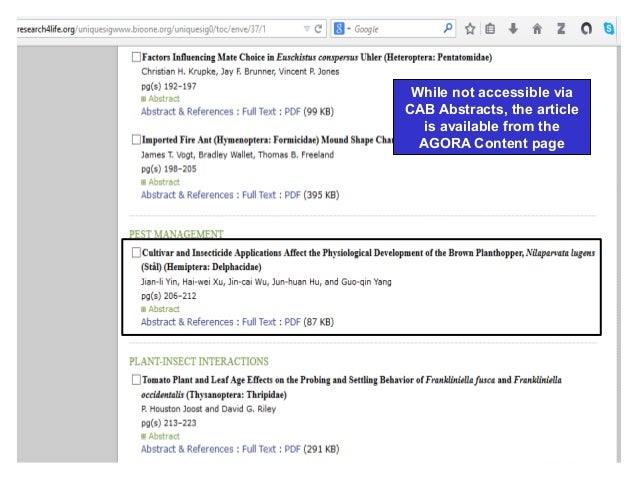Click the Google search engine icon

(339, 28)
